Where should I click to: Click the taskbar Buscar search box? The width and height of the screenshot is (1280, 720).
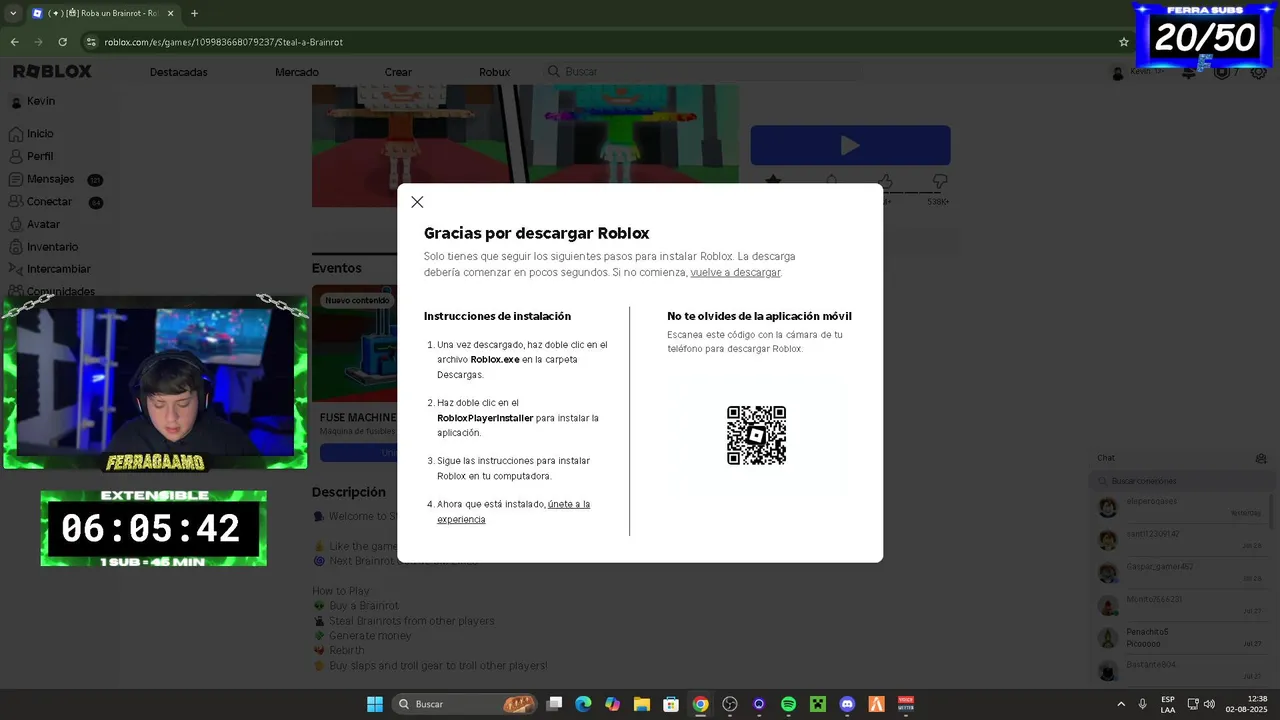(x=465, y=704)
